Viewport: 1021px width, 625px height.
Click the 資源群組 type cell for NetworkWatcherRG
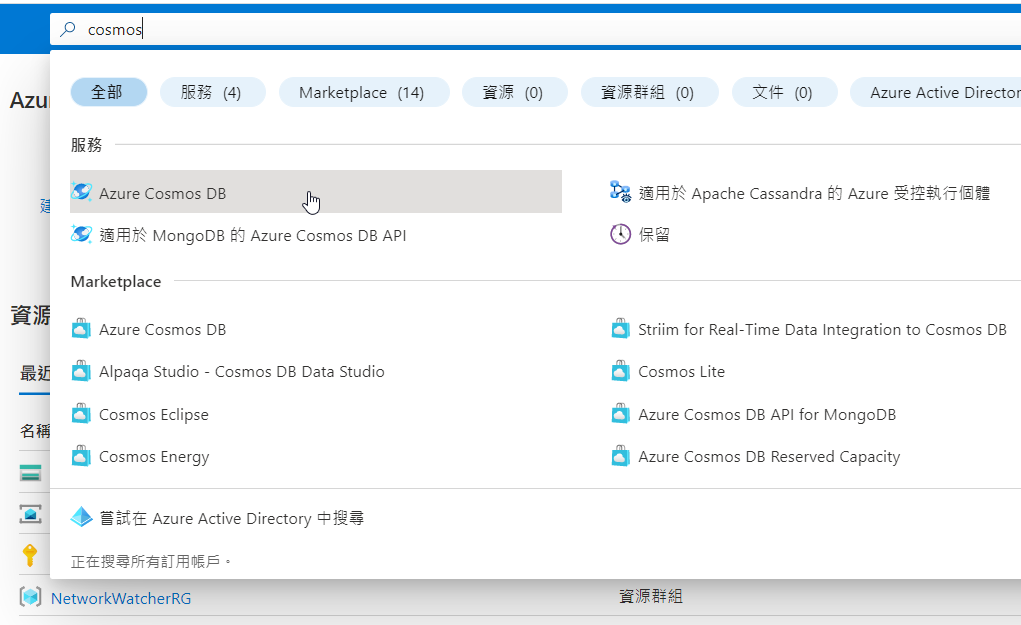(x=650, y=596)
